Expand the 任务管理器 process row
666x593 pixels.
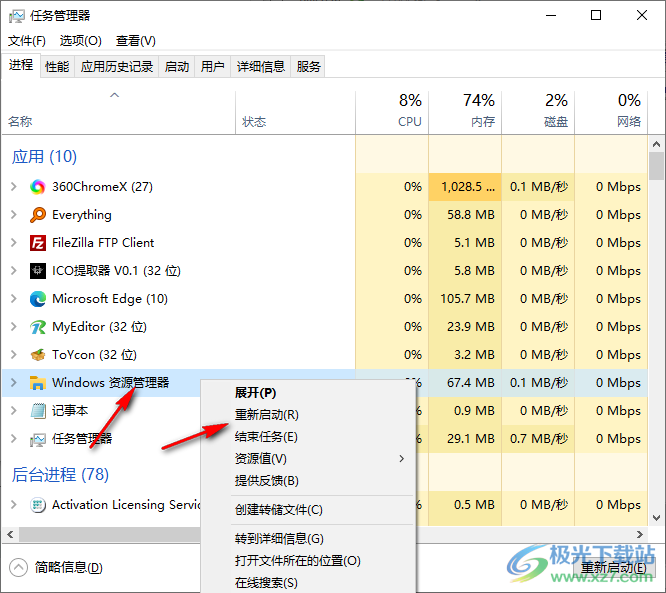(x=14, y=439)
